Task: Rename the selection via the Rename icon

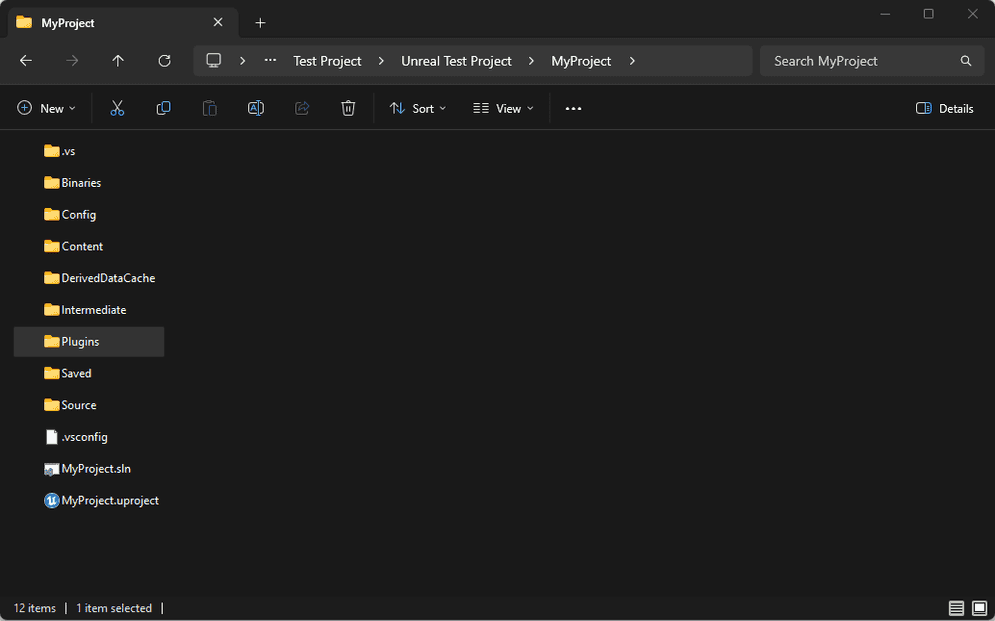Action: tap(255, 107)
